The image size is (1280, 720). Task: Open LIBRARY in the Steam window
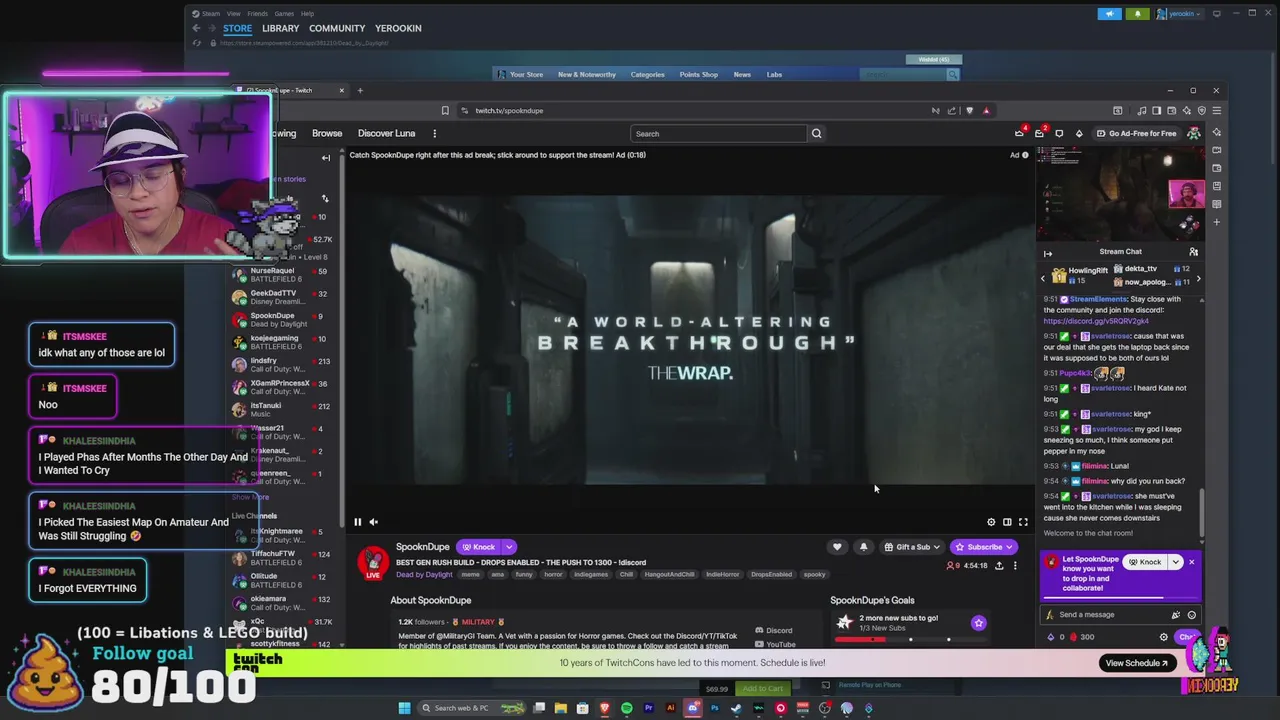click(x=280, y=28)
